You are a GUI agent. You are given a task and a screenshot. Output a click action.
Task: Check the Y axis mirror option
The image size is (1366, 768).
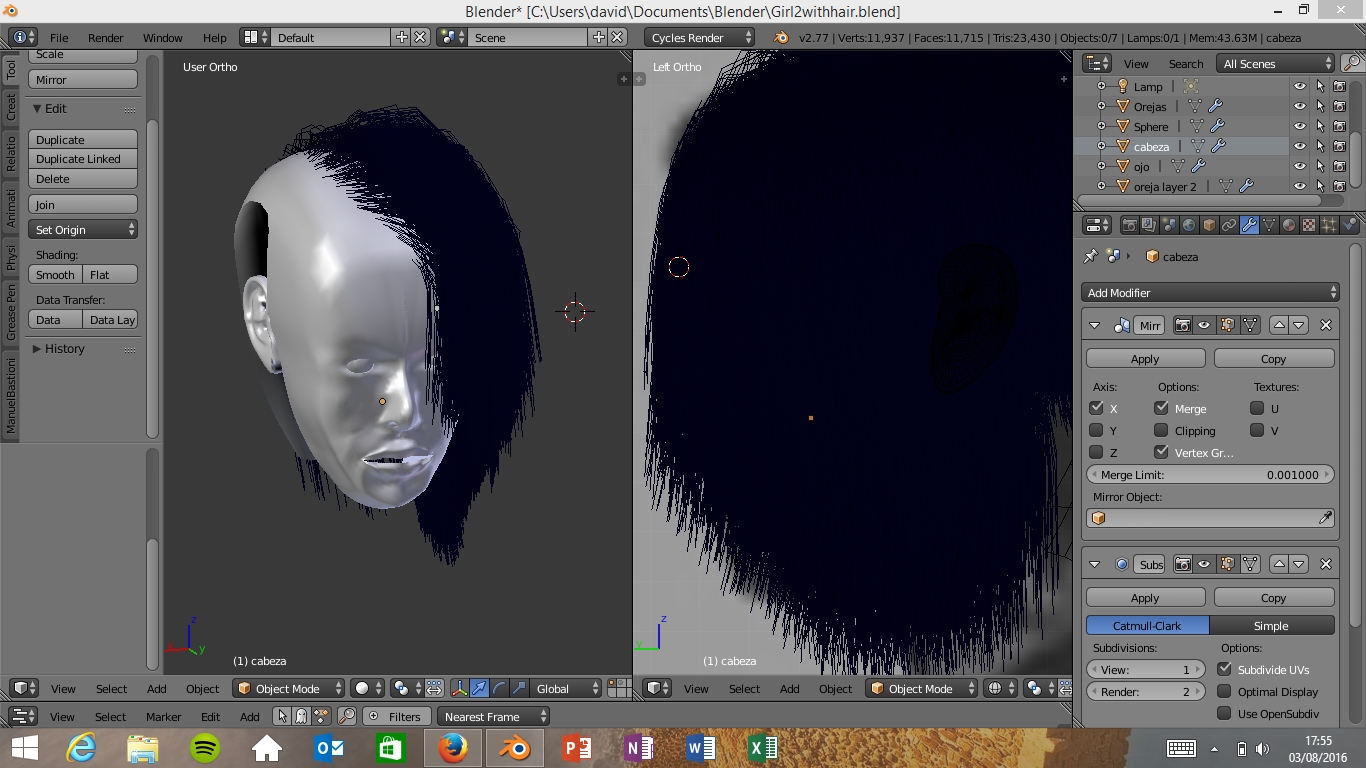[x=1097, y=431]
